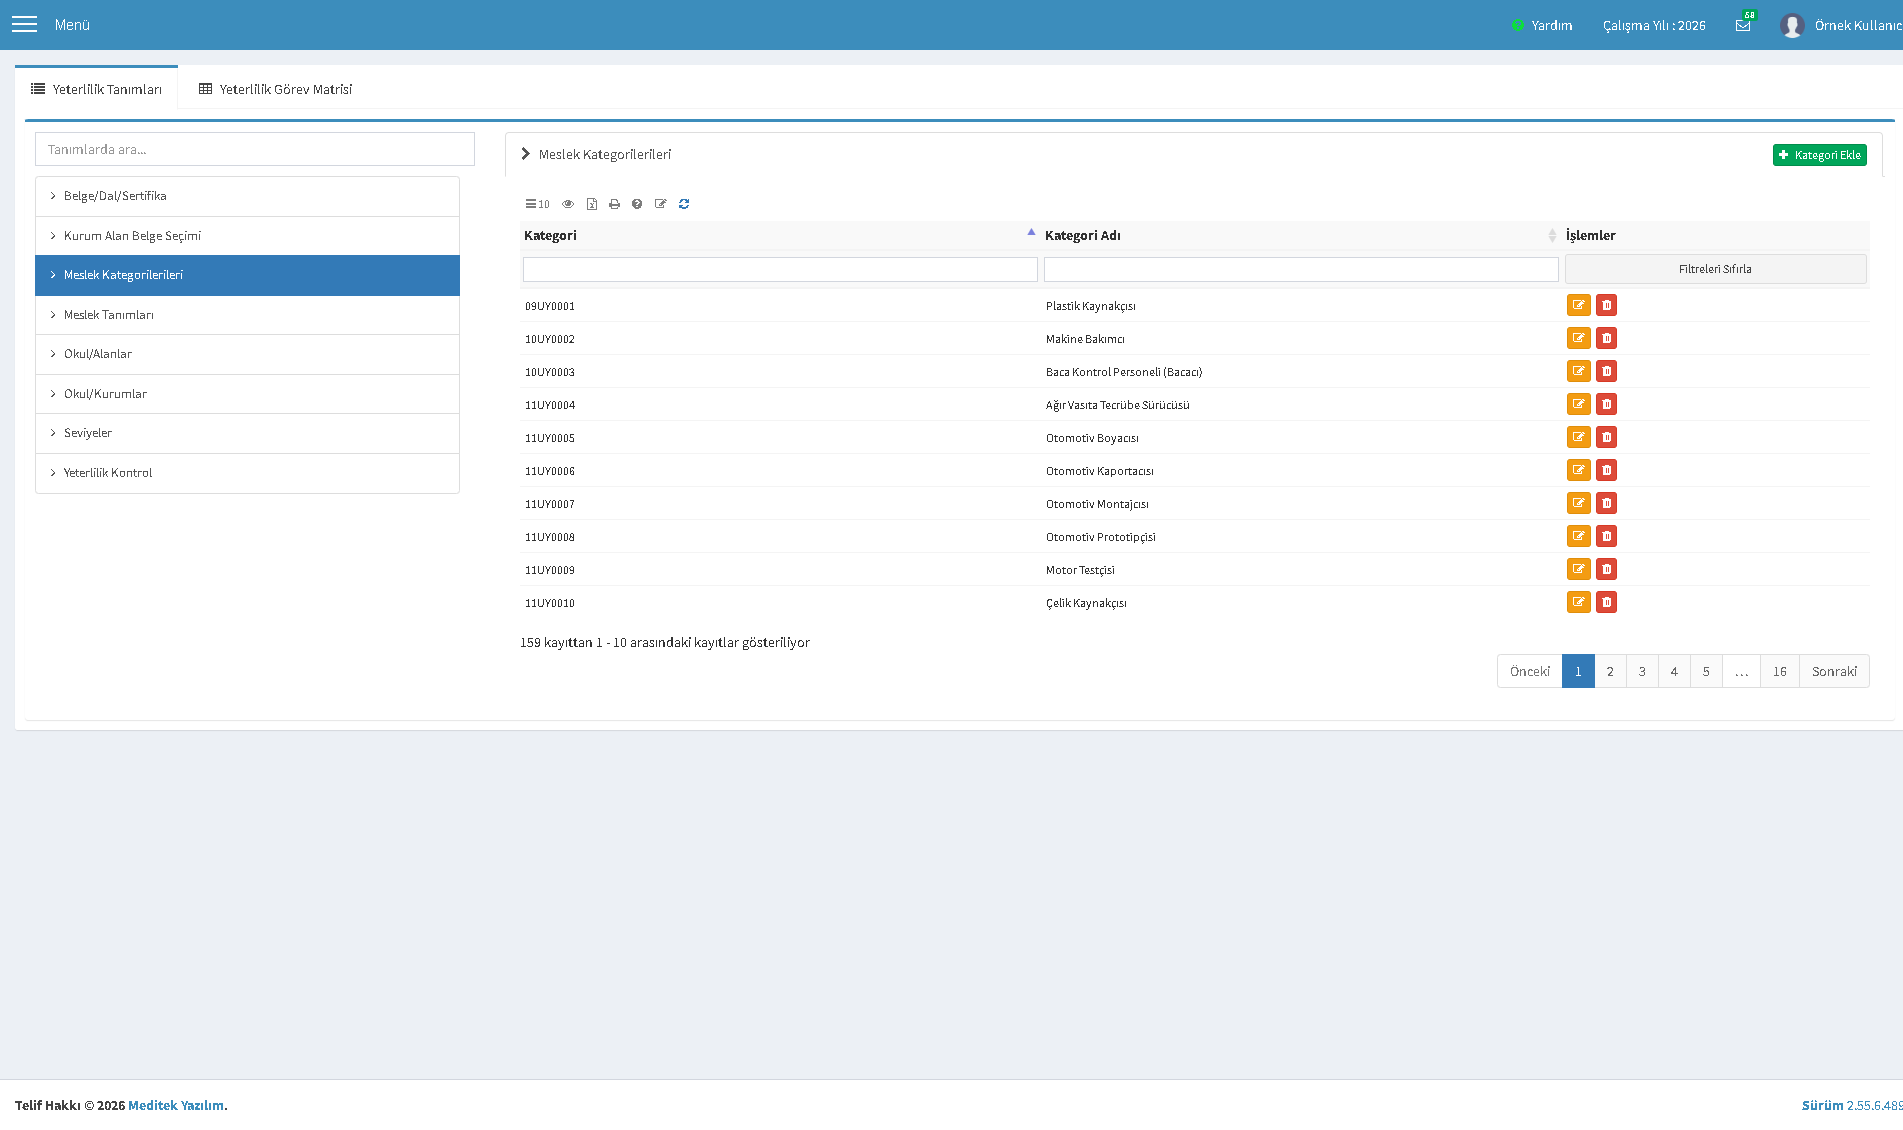Select the Seviyeler sidebar entry
This screenshot has height=1130, width=1903.
coord(247,433)
